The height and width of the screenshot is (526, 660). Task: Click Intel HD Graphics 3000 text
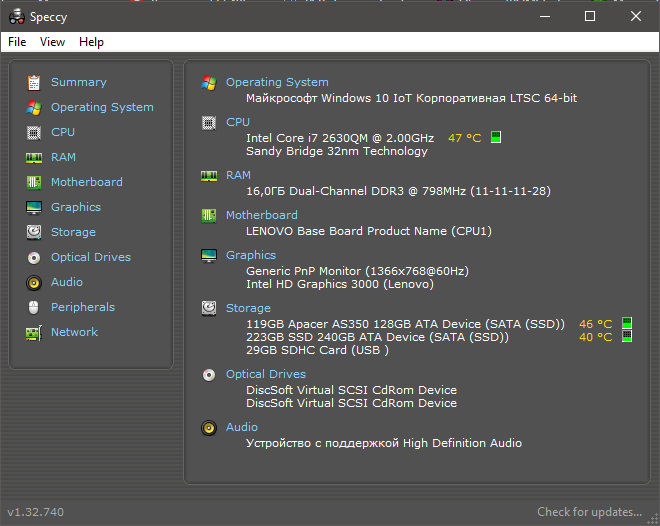tap(340, 284)
